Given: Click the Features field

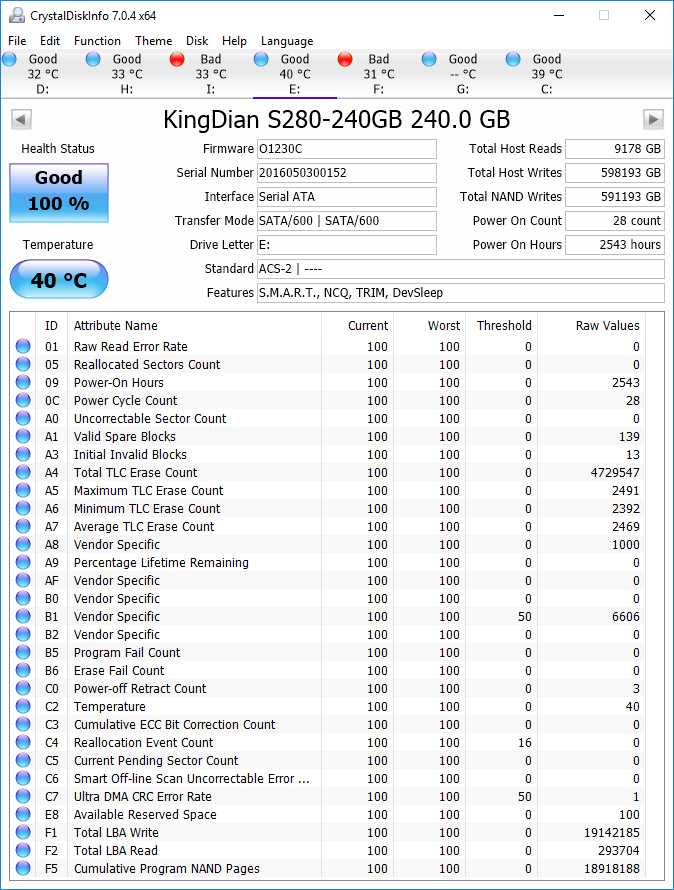Looking at the screenshot, I should (461, 293).
